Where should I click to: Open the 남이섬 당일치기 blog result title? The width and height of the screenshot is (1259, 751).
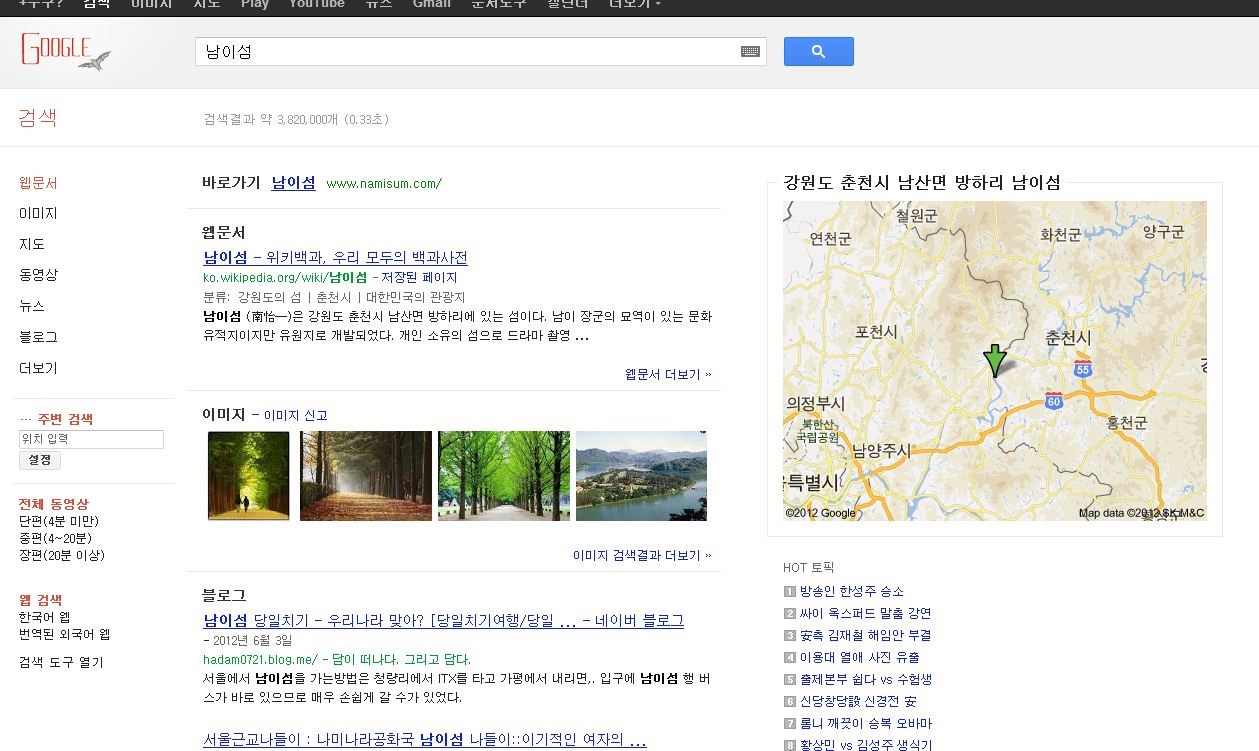(x=443, y=621)
